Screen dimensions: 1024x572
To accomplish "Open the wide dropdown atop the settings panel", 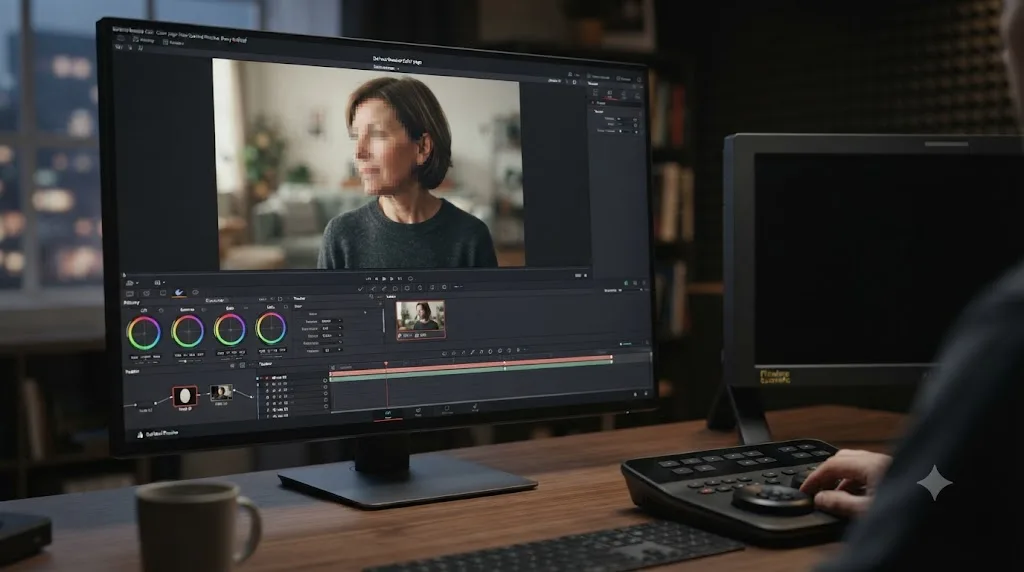I will [614, 103].
